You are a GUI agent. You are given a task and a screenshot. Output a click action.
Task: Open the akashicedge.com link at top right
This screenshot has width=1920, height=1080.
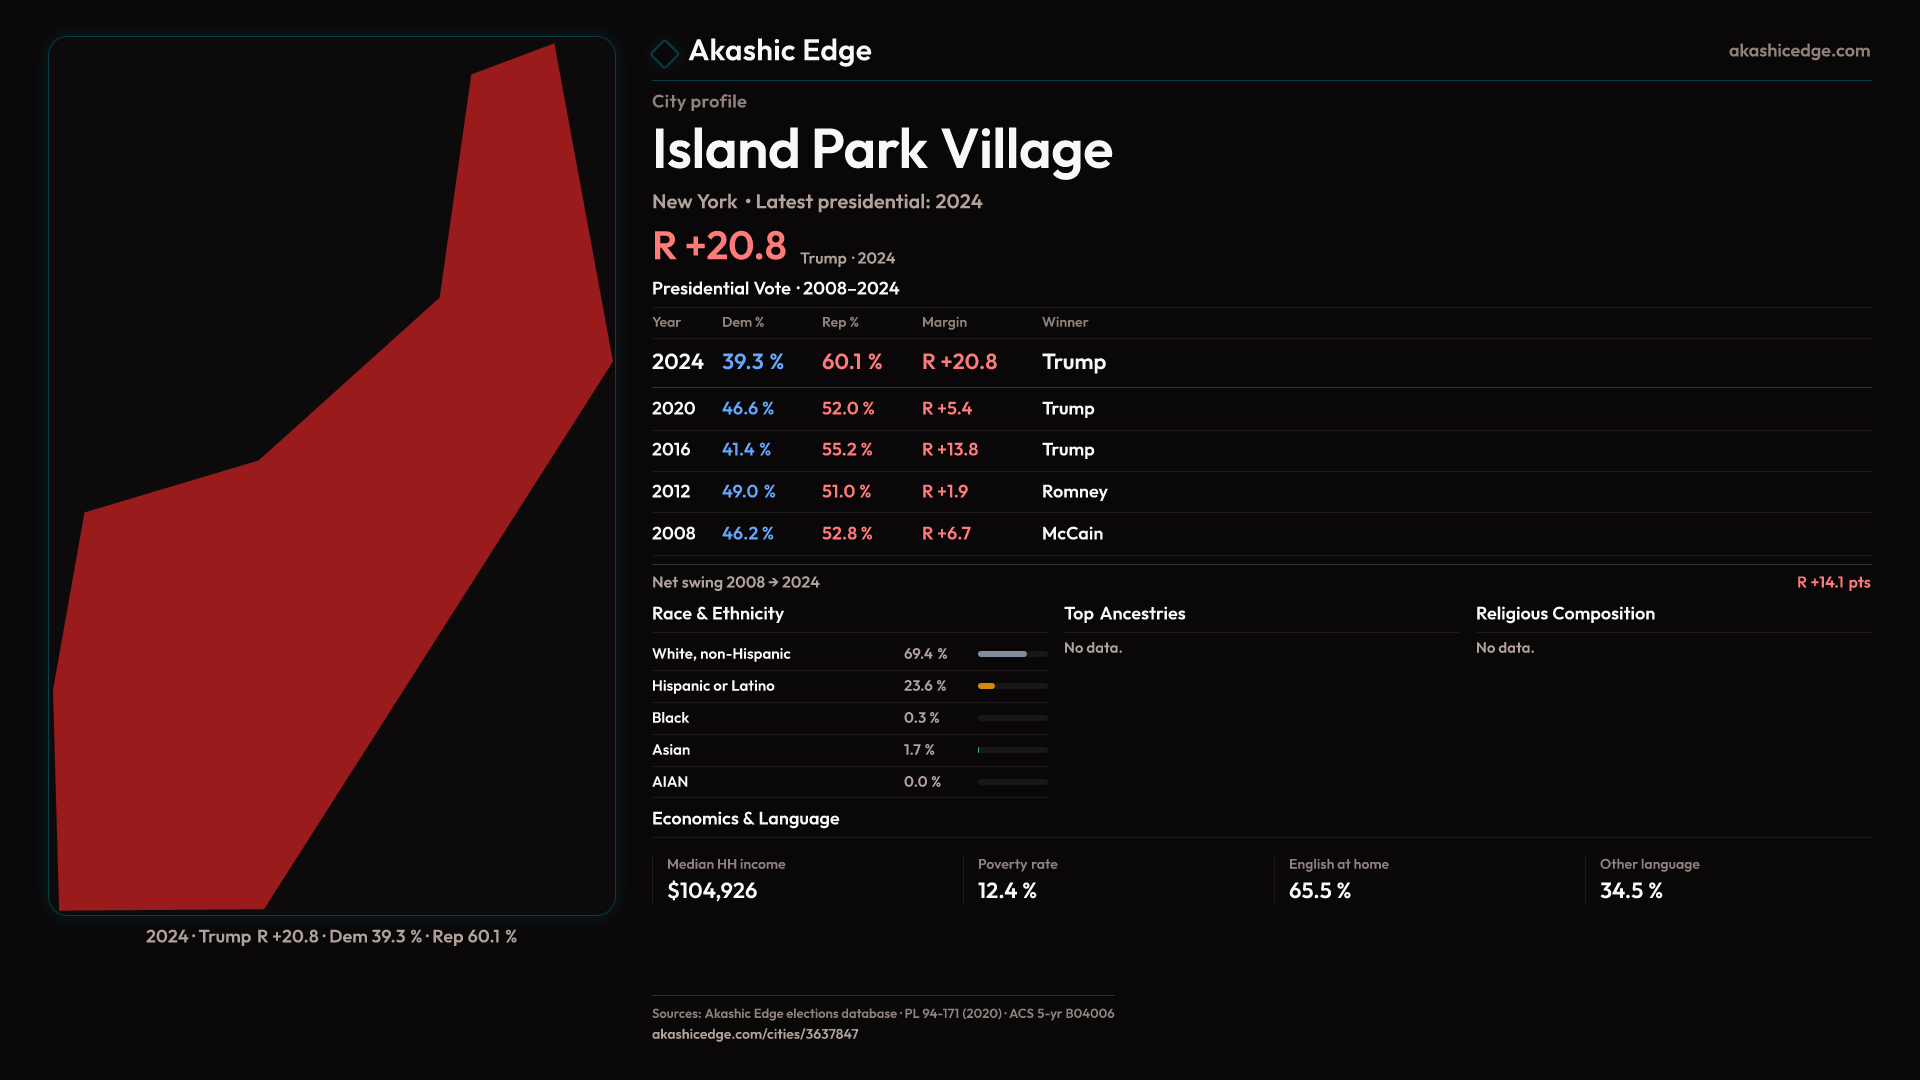[1798, 50]
